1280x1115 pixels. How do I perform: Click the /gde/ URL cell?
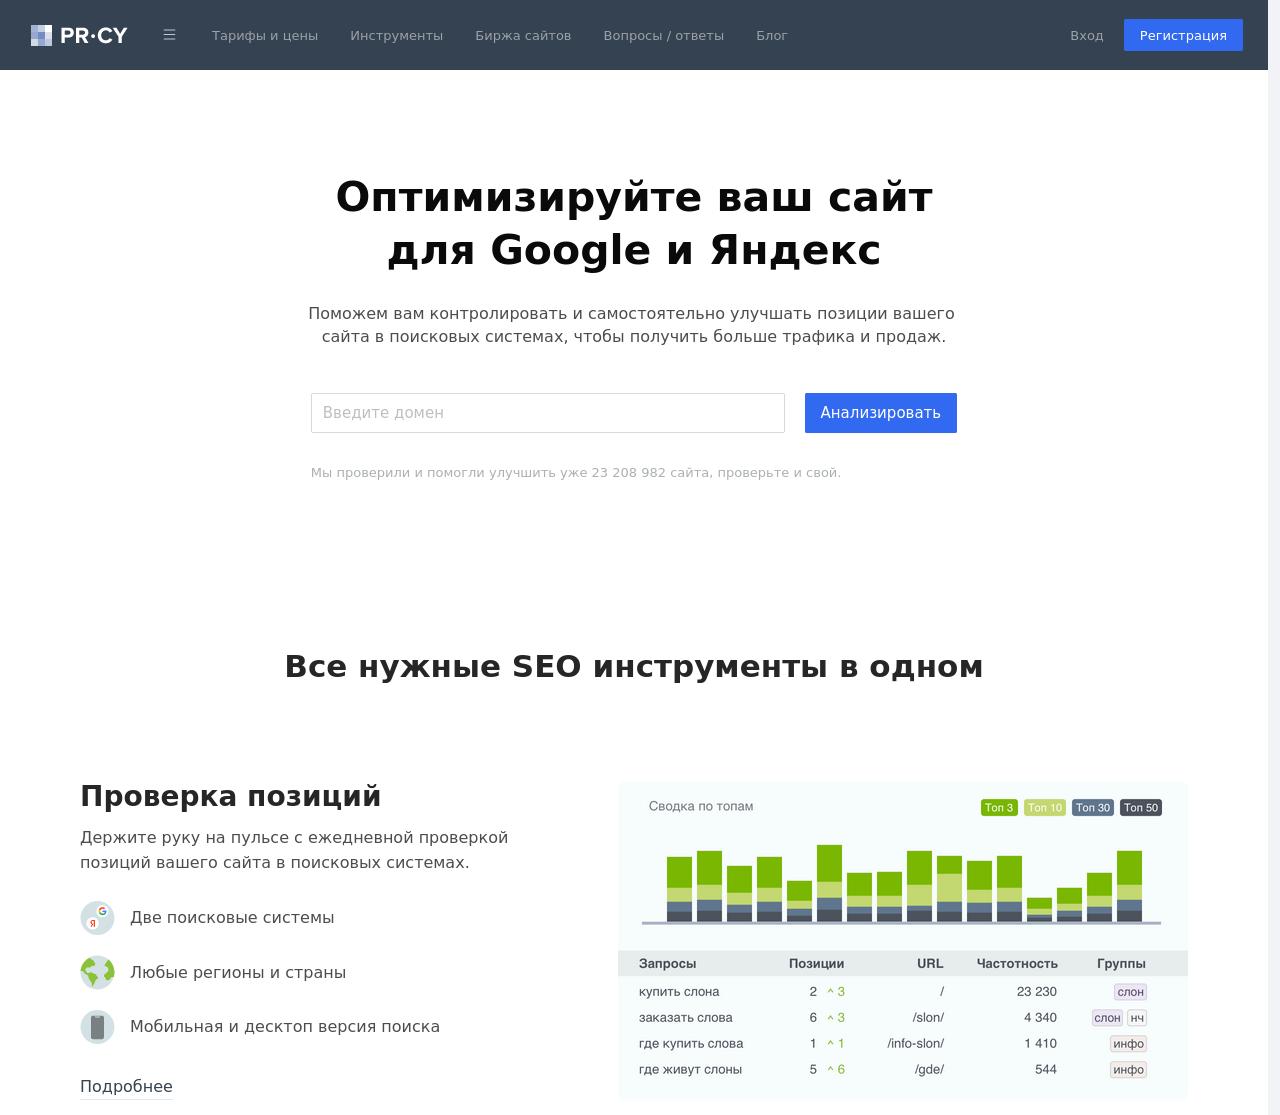929,1070
